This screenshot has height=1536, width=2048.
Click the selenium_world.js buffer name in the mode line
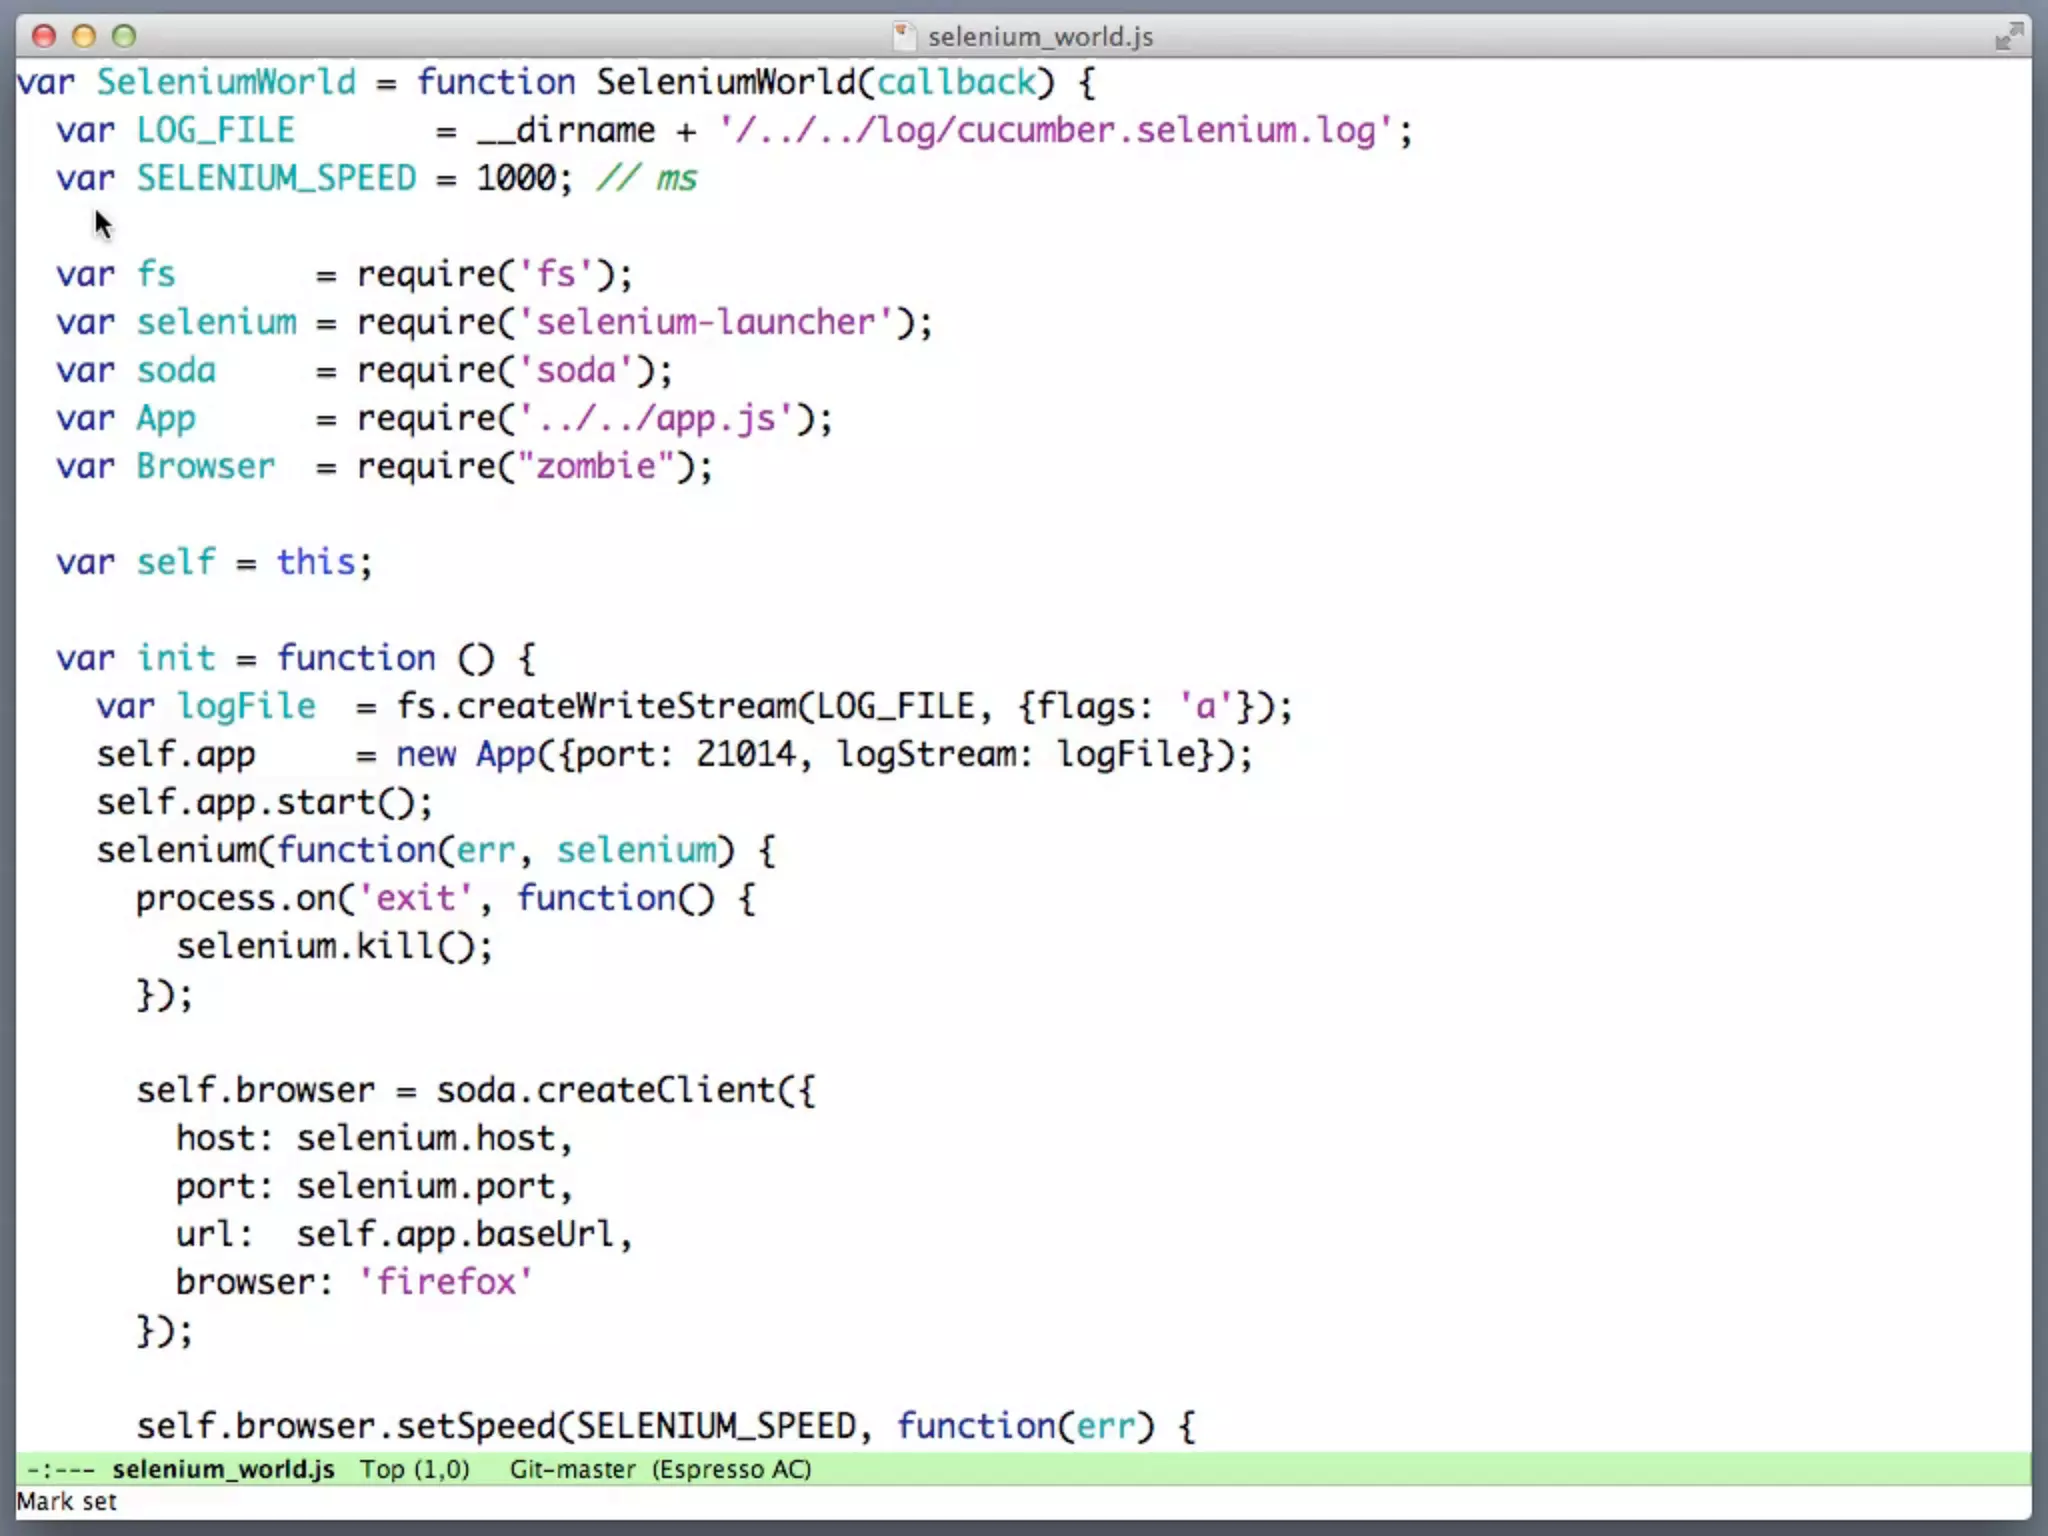(x=223, y=1469)
